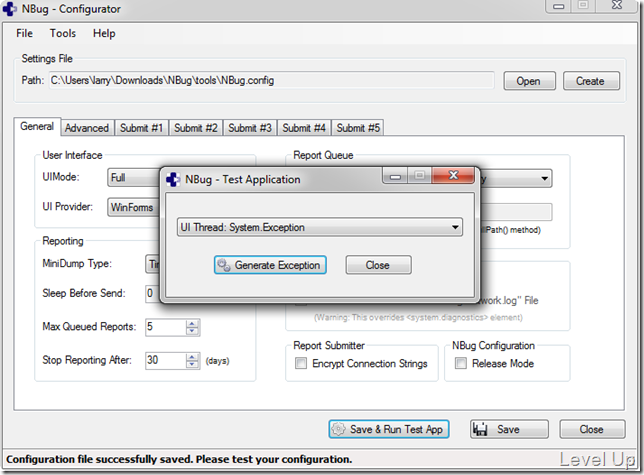Viewport: 644px width, 475px height.
Task: Click the gear icon on Generate Exception
Action: pyautogui.click(x=224, y=265)
